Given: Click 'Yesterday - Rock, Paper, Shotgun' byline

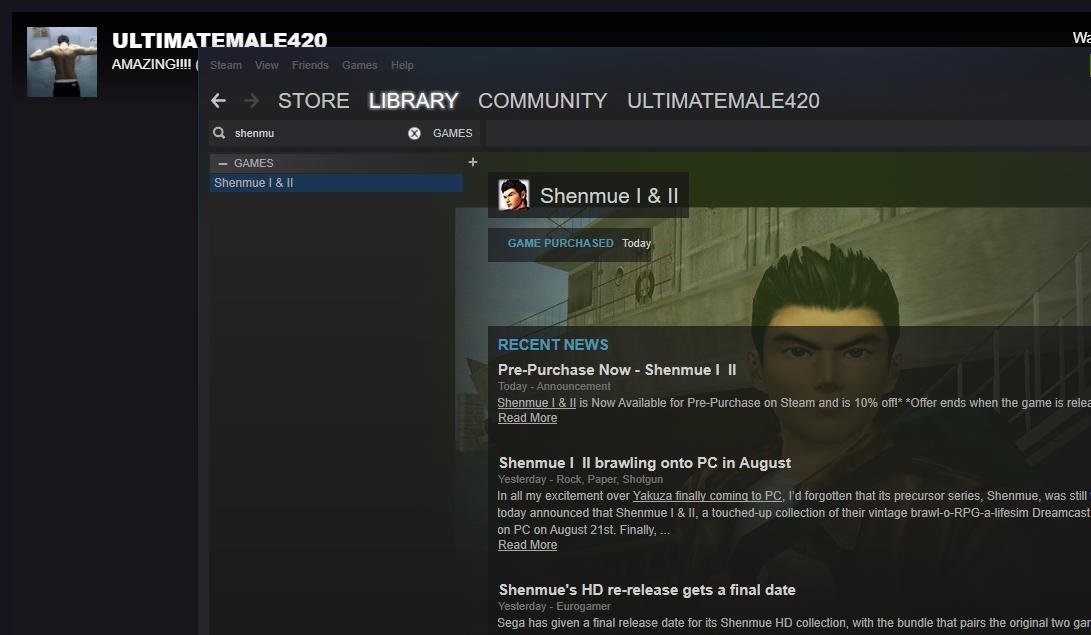Looking at the screenshot, I should pos(580,480).
